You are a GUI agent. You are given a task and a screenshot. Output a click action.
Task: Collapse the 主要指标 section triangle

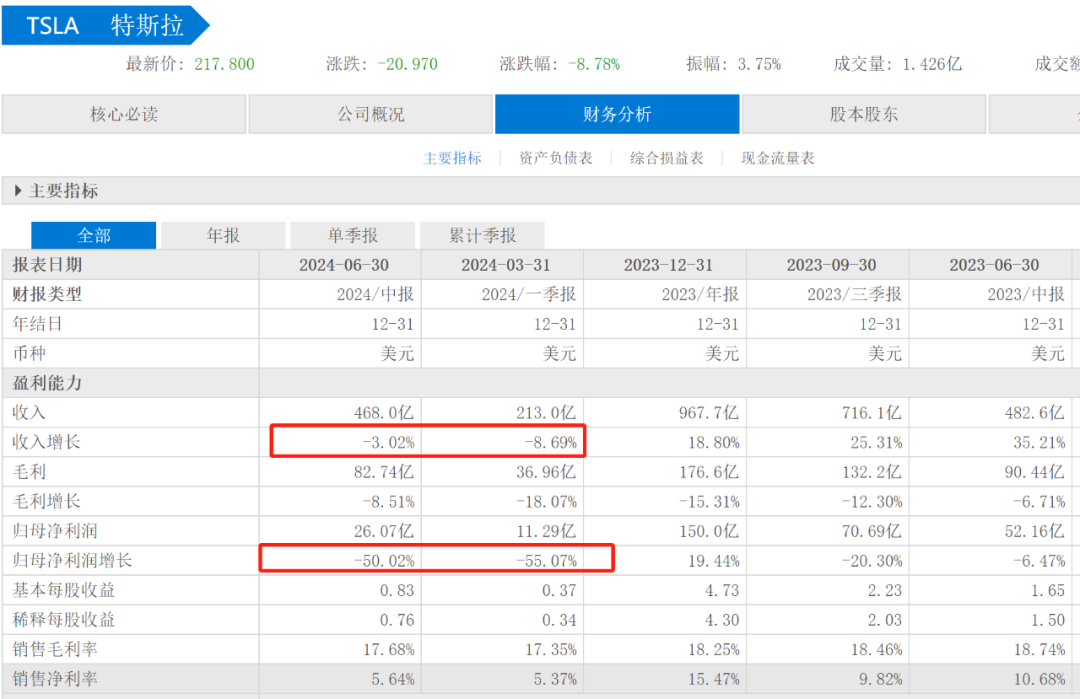18,191
